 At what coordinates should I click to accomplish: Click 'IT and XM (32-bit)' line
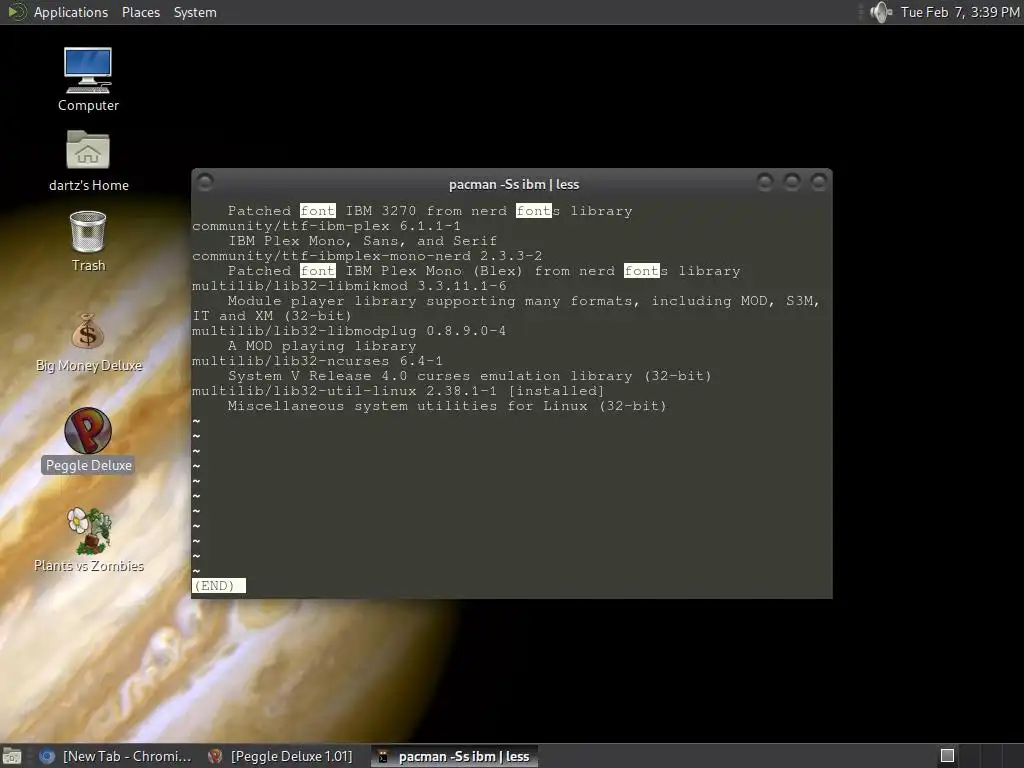click(272, 316)
